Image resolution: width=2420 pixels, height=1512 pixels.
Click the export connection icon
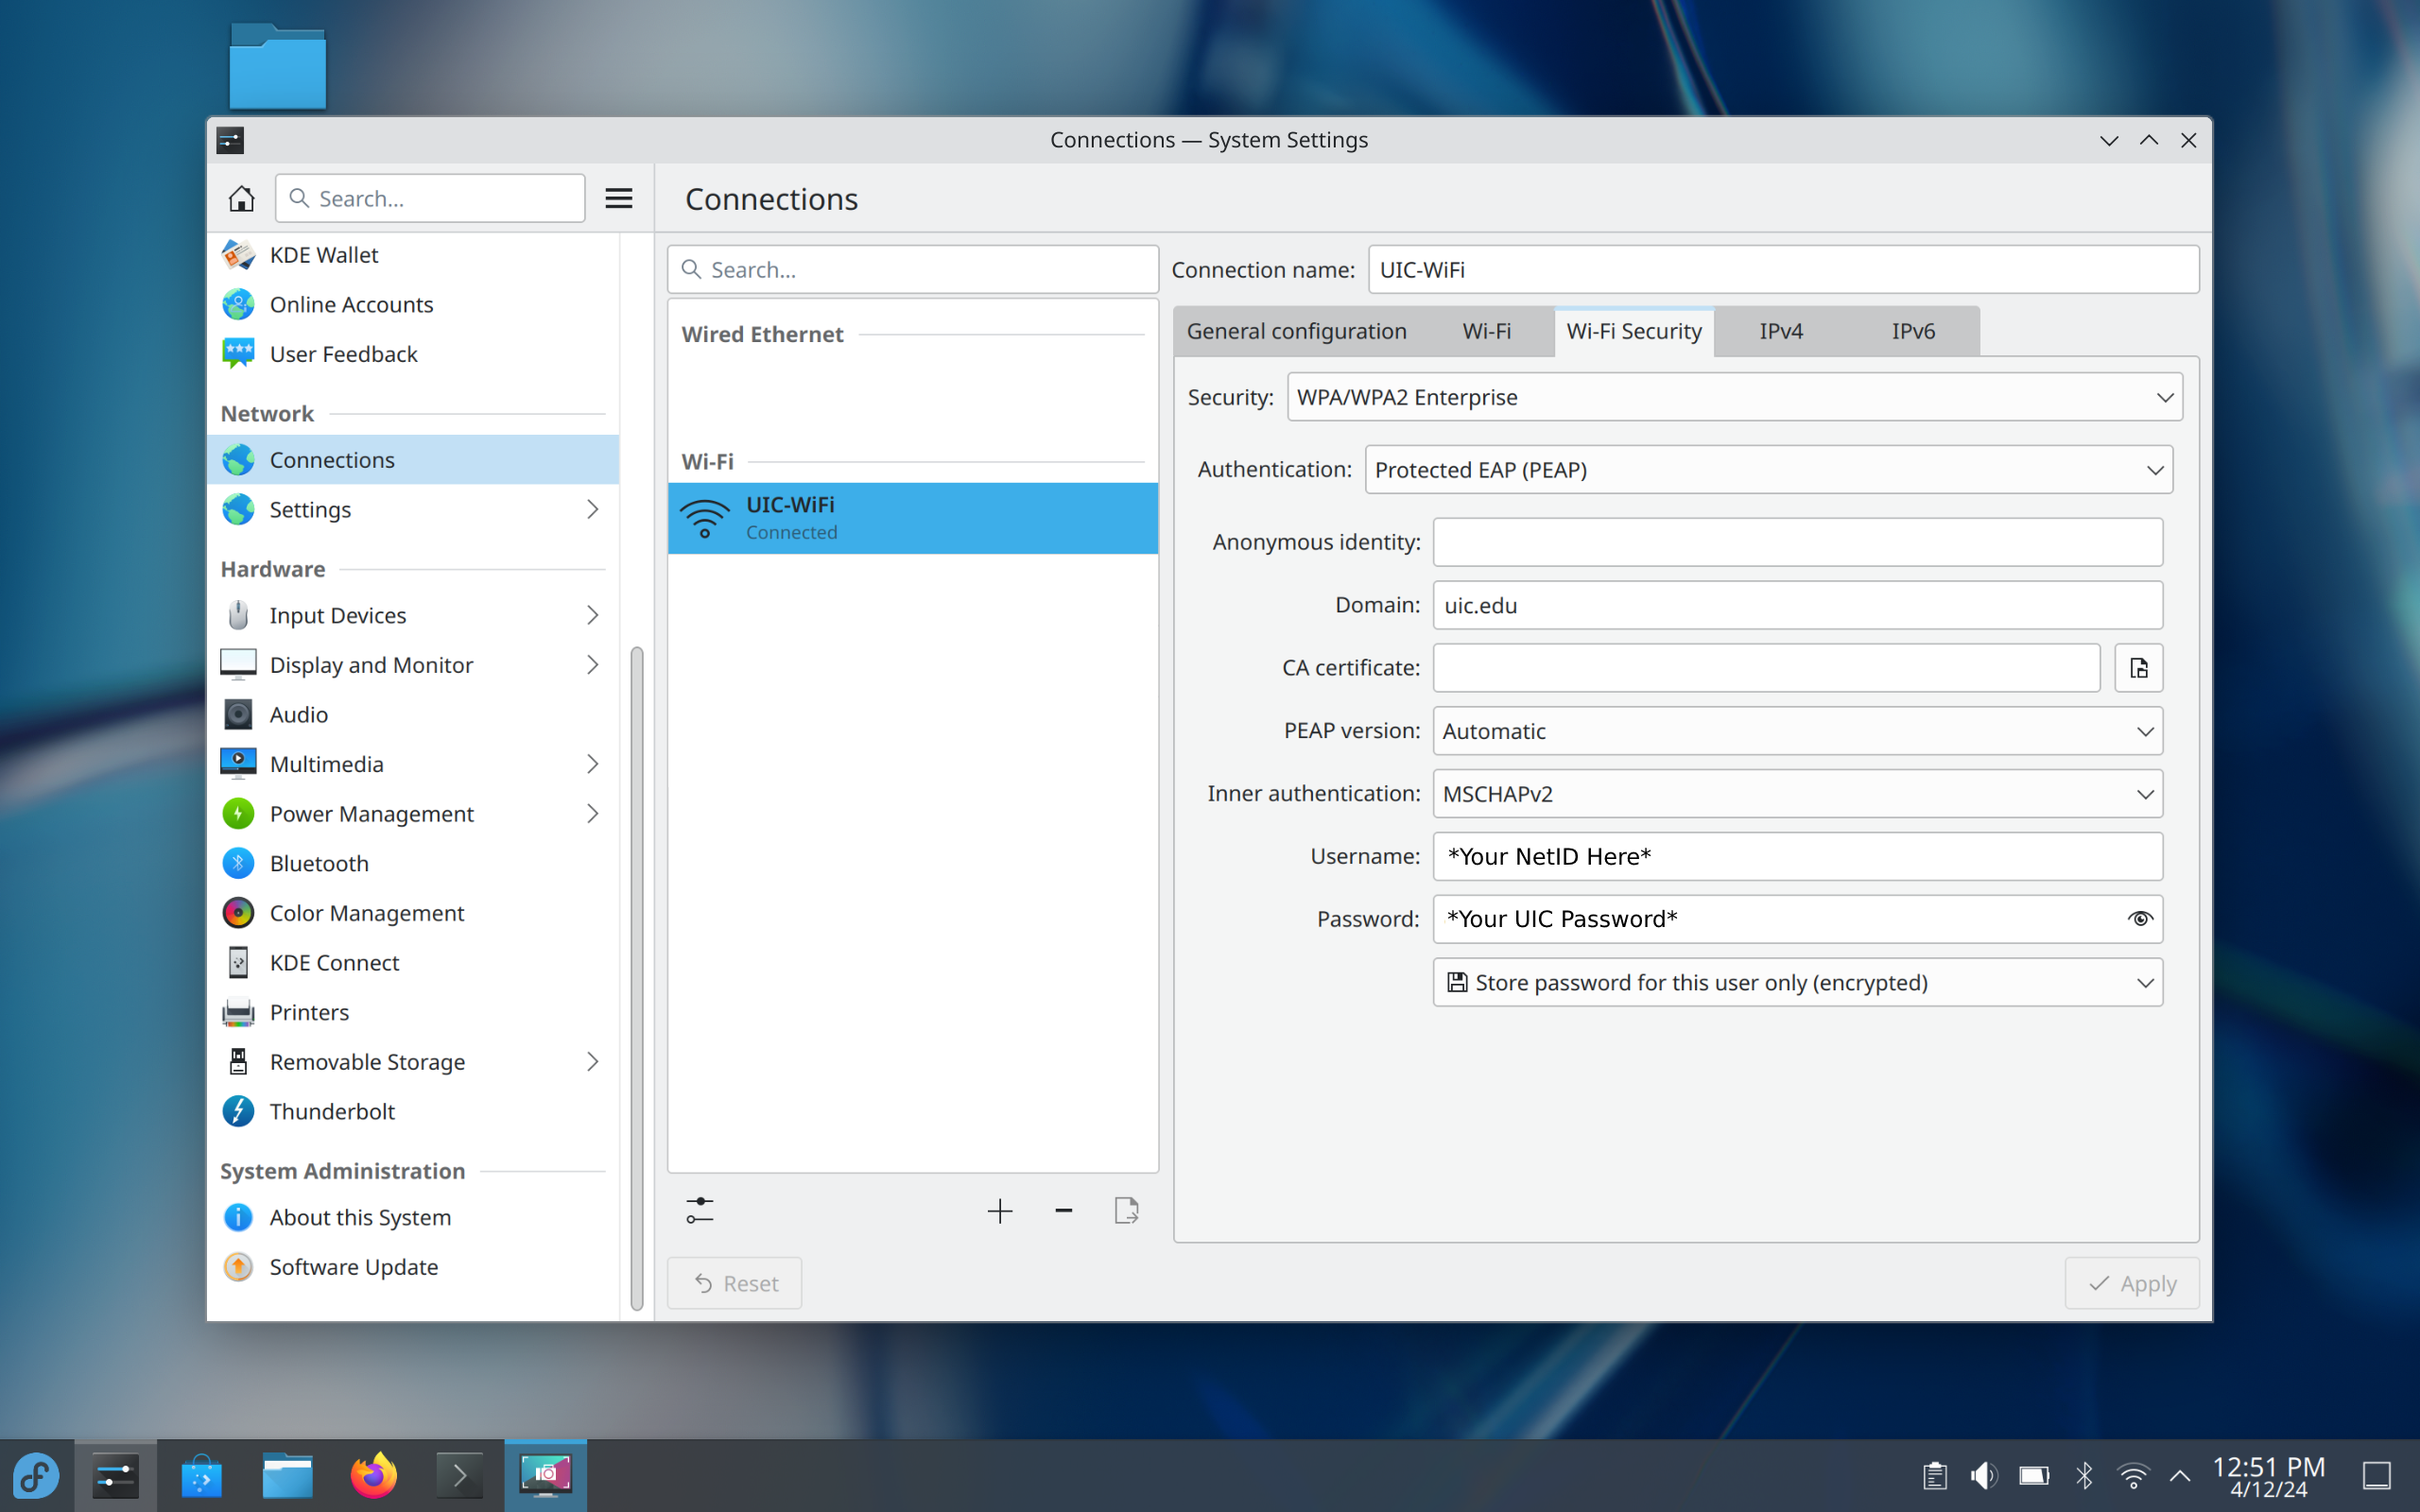(1127, 1211)
